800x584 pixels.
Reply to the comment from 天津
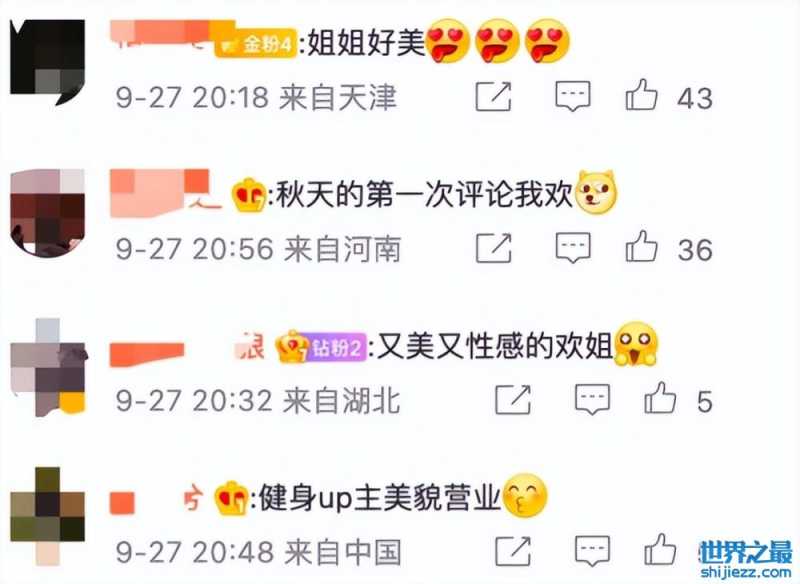click(573, 96)
